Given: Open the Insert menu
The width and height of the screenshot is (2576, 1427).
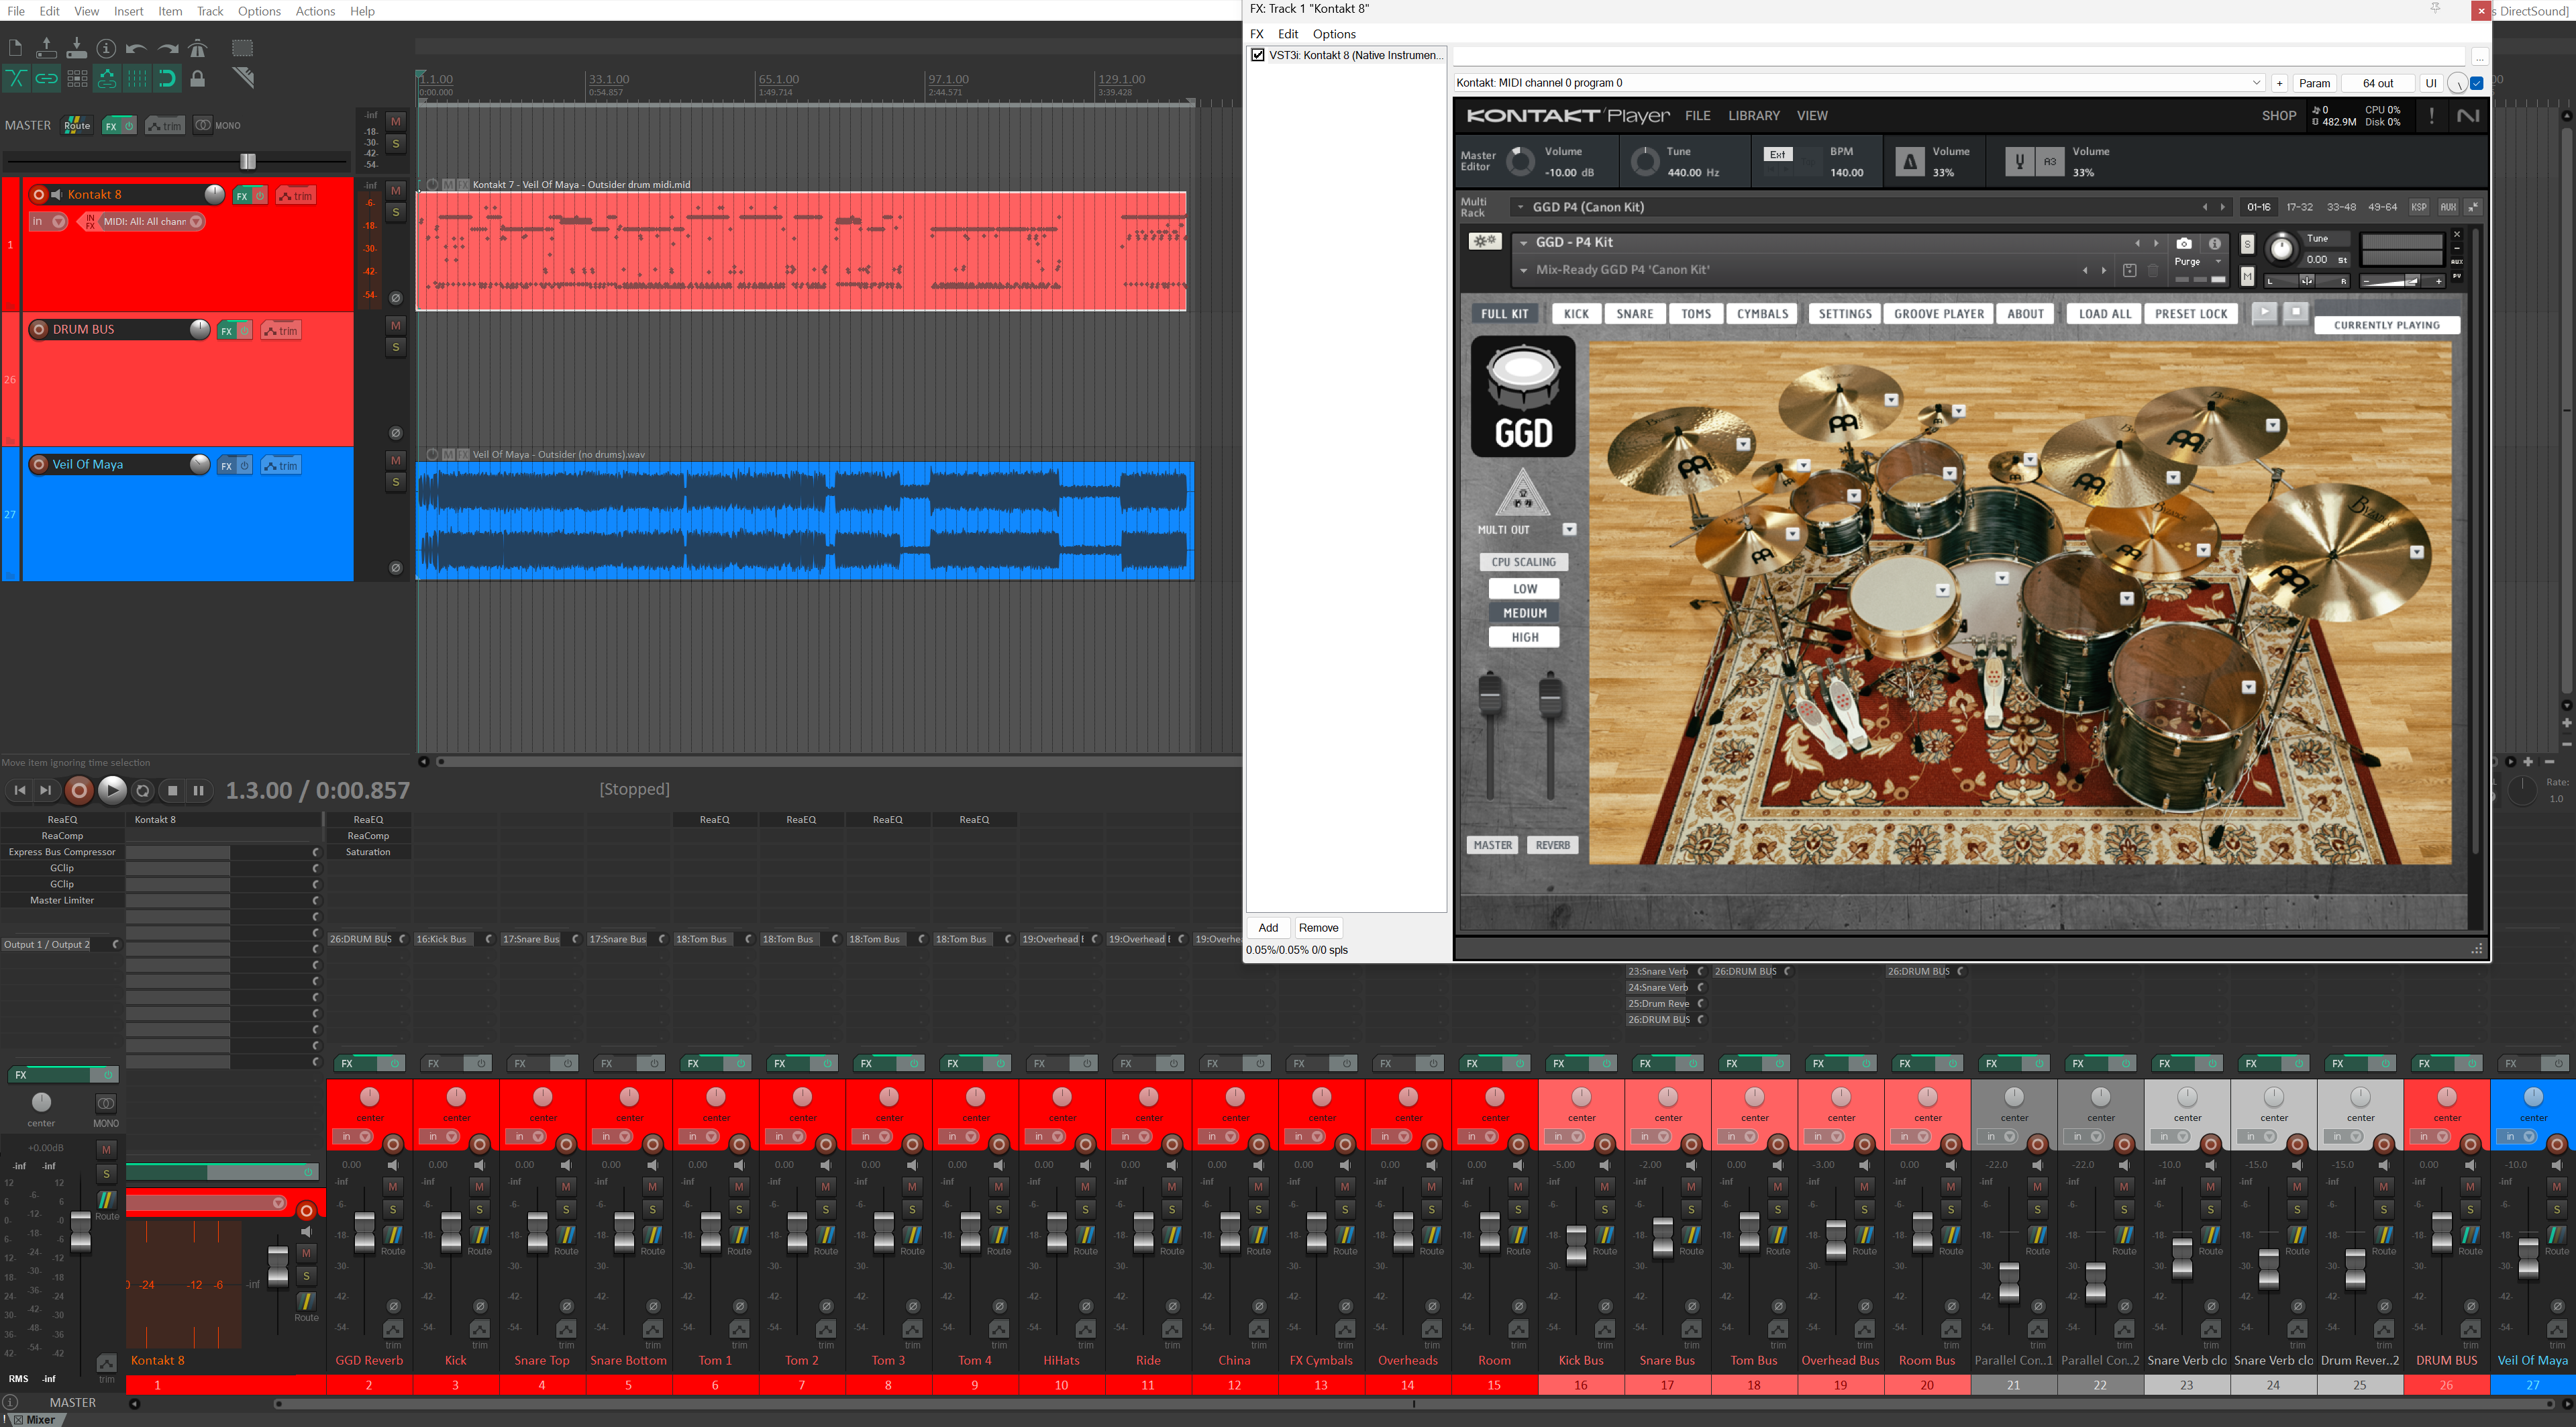Looking at the screenshot, I should click(128, 11).
